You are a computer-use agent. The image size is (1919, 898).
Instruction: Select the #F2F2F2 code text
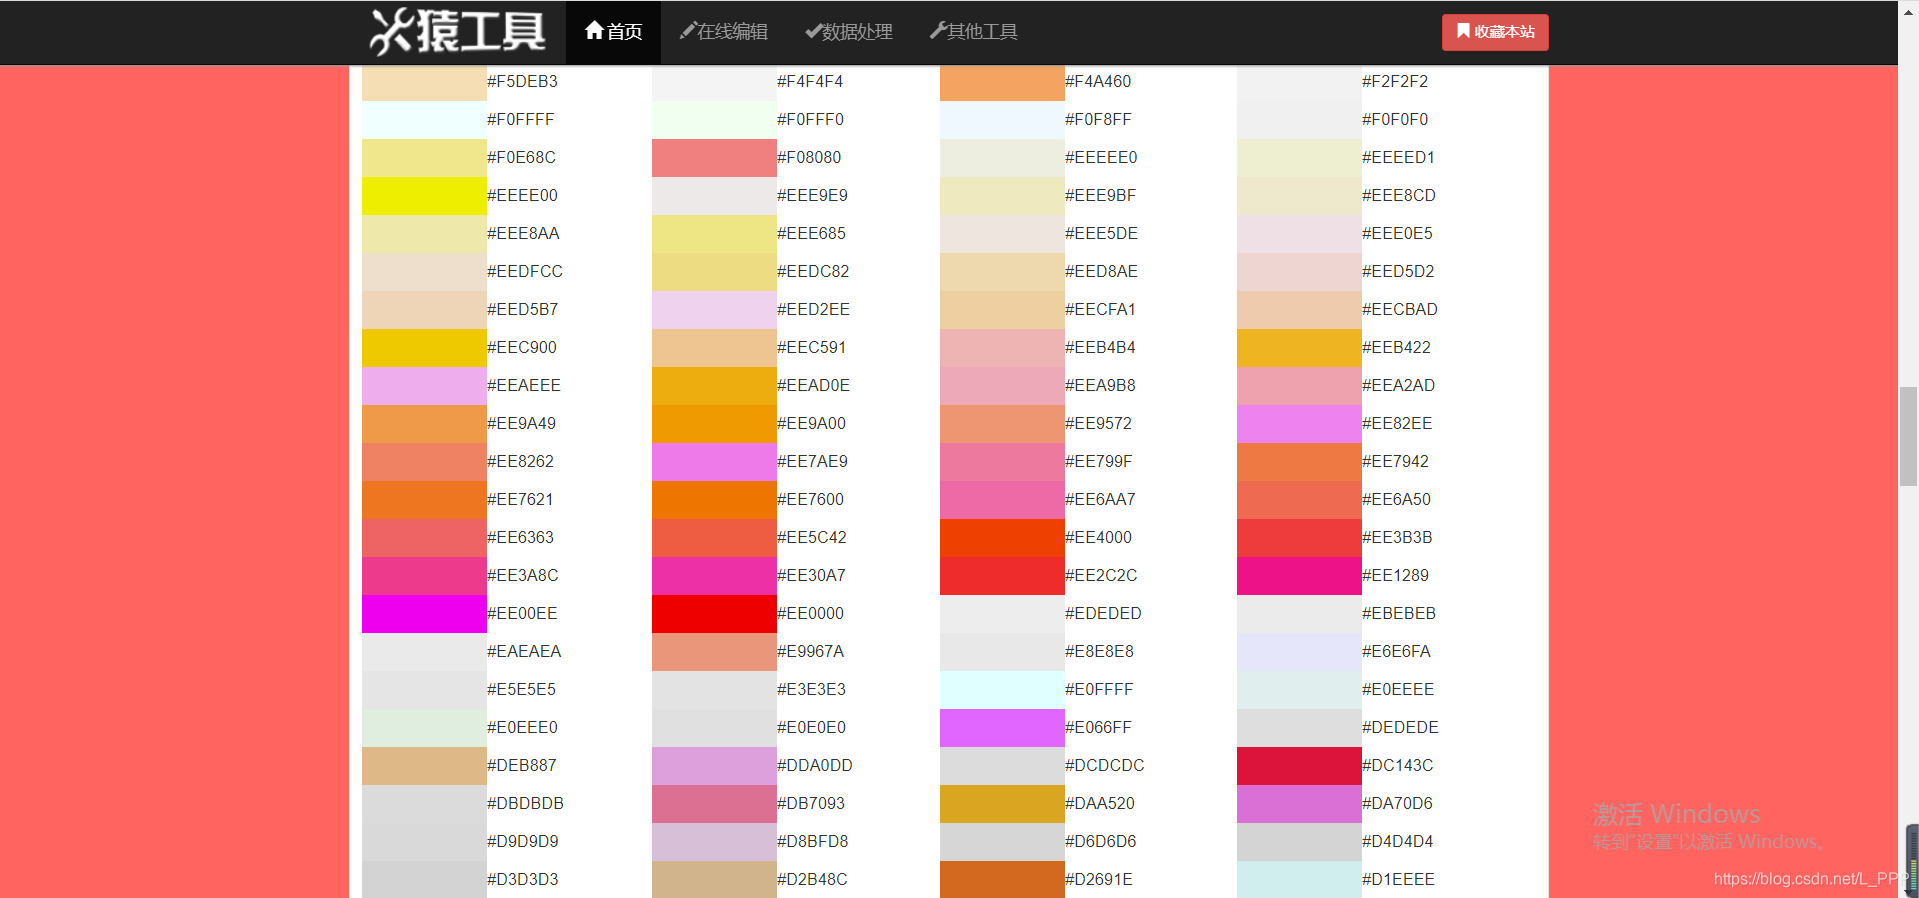(x=1395, y=82)
